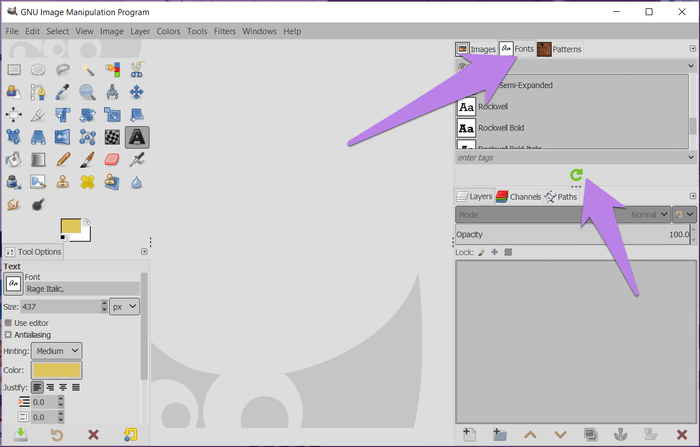Pick the Scissors Select tool

(x=137, y=69)
